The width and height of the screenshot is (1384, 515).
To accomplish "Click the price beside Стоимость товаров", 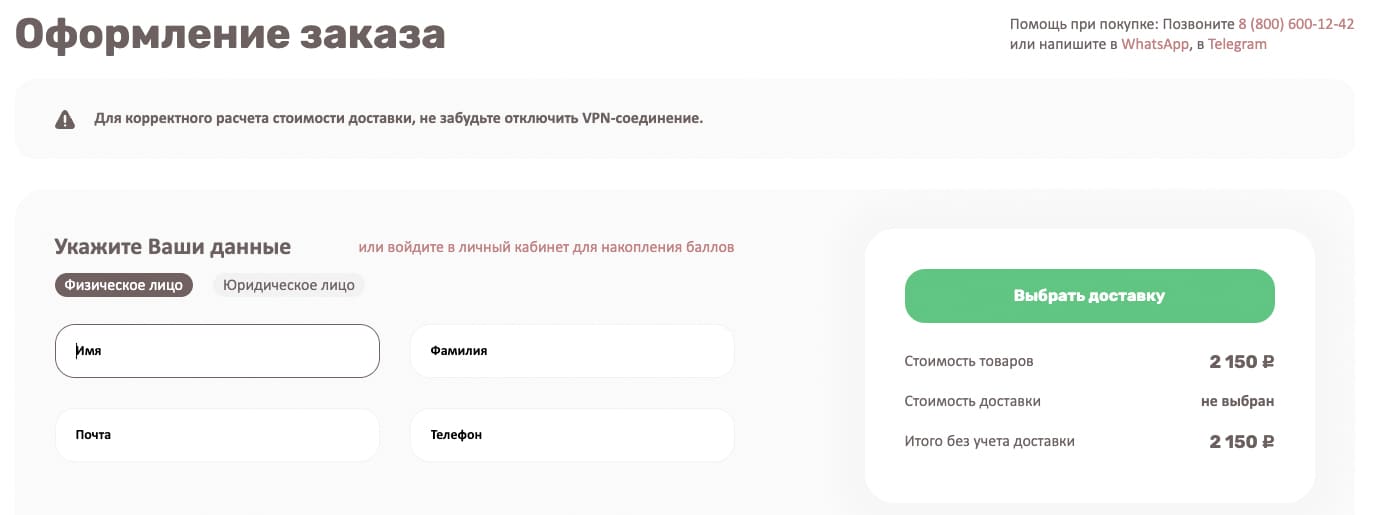I will click(x=1241, y=361).
